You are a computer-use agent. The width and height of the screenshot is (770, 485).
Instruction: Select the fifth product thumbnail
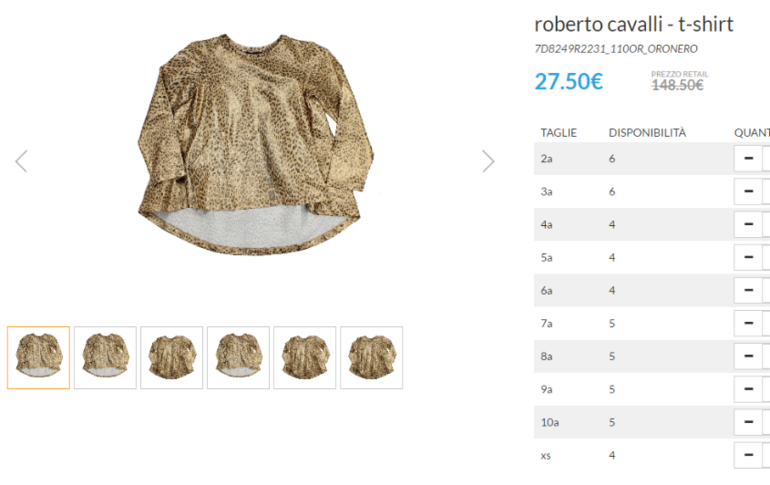tap(305, 357)
